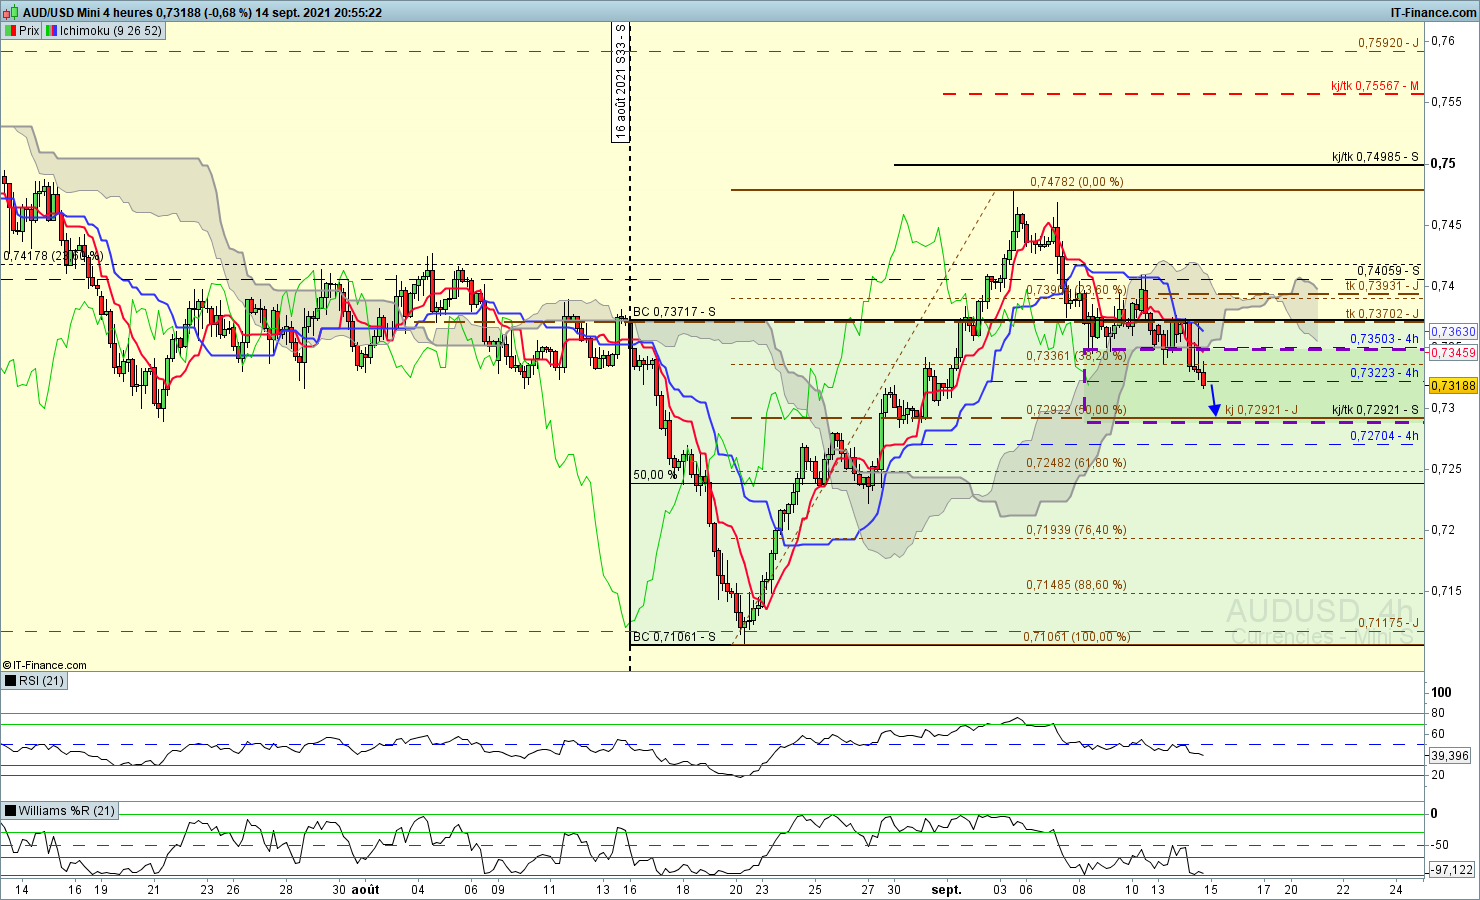This screenshot has height=900, width=1480.
Task: Click the BC 0,71061 - S label
Action: [x=674, y=637]
